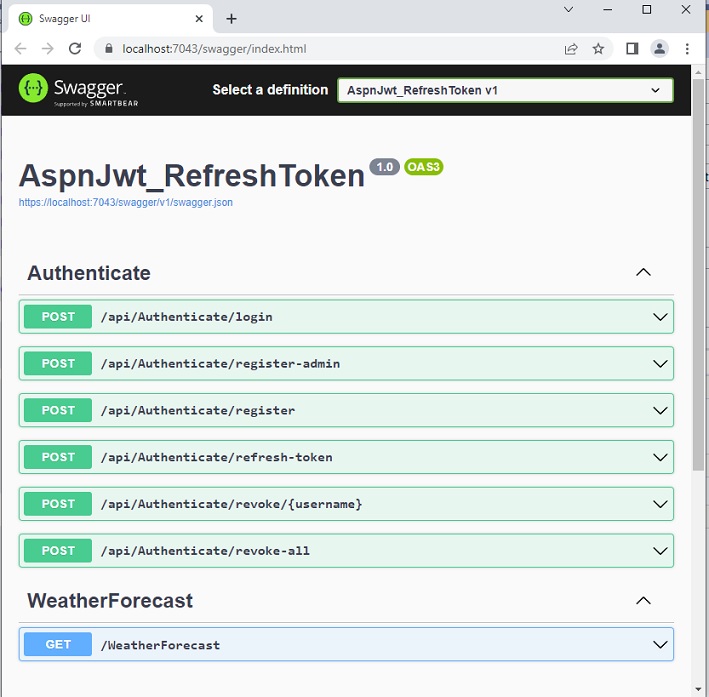709x697 pixels.
Task: Expand GET /WeatherForecast endpoint
Action: point(346,645)
